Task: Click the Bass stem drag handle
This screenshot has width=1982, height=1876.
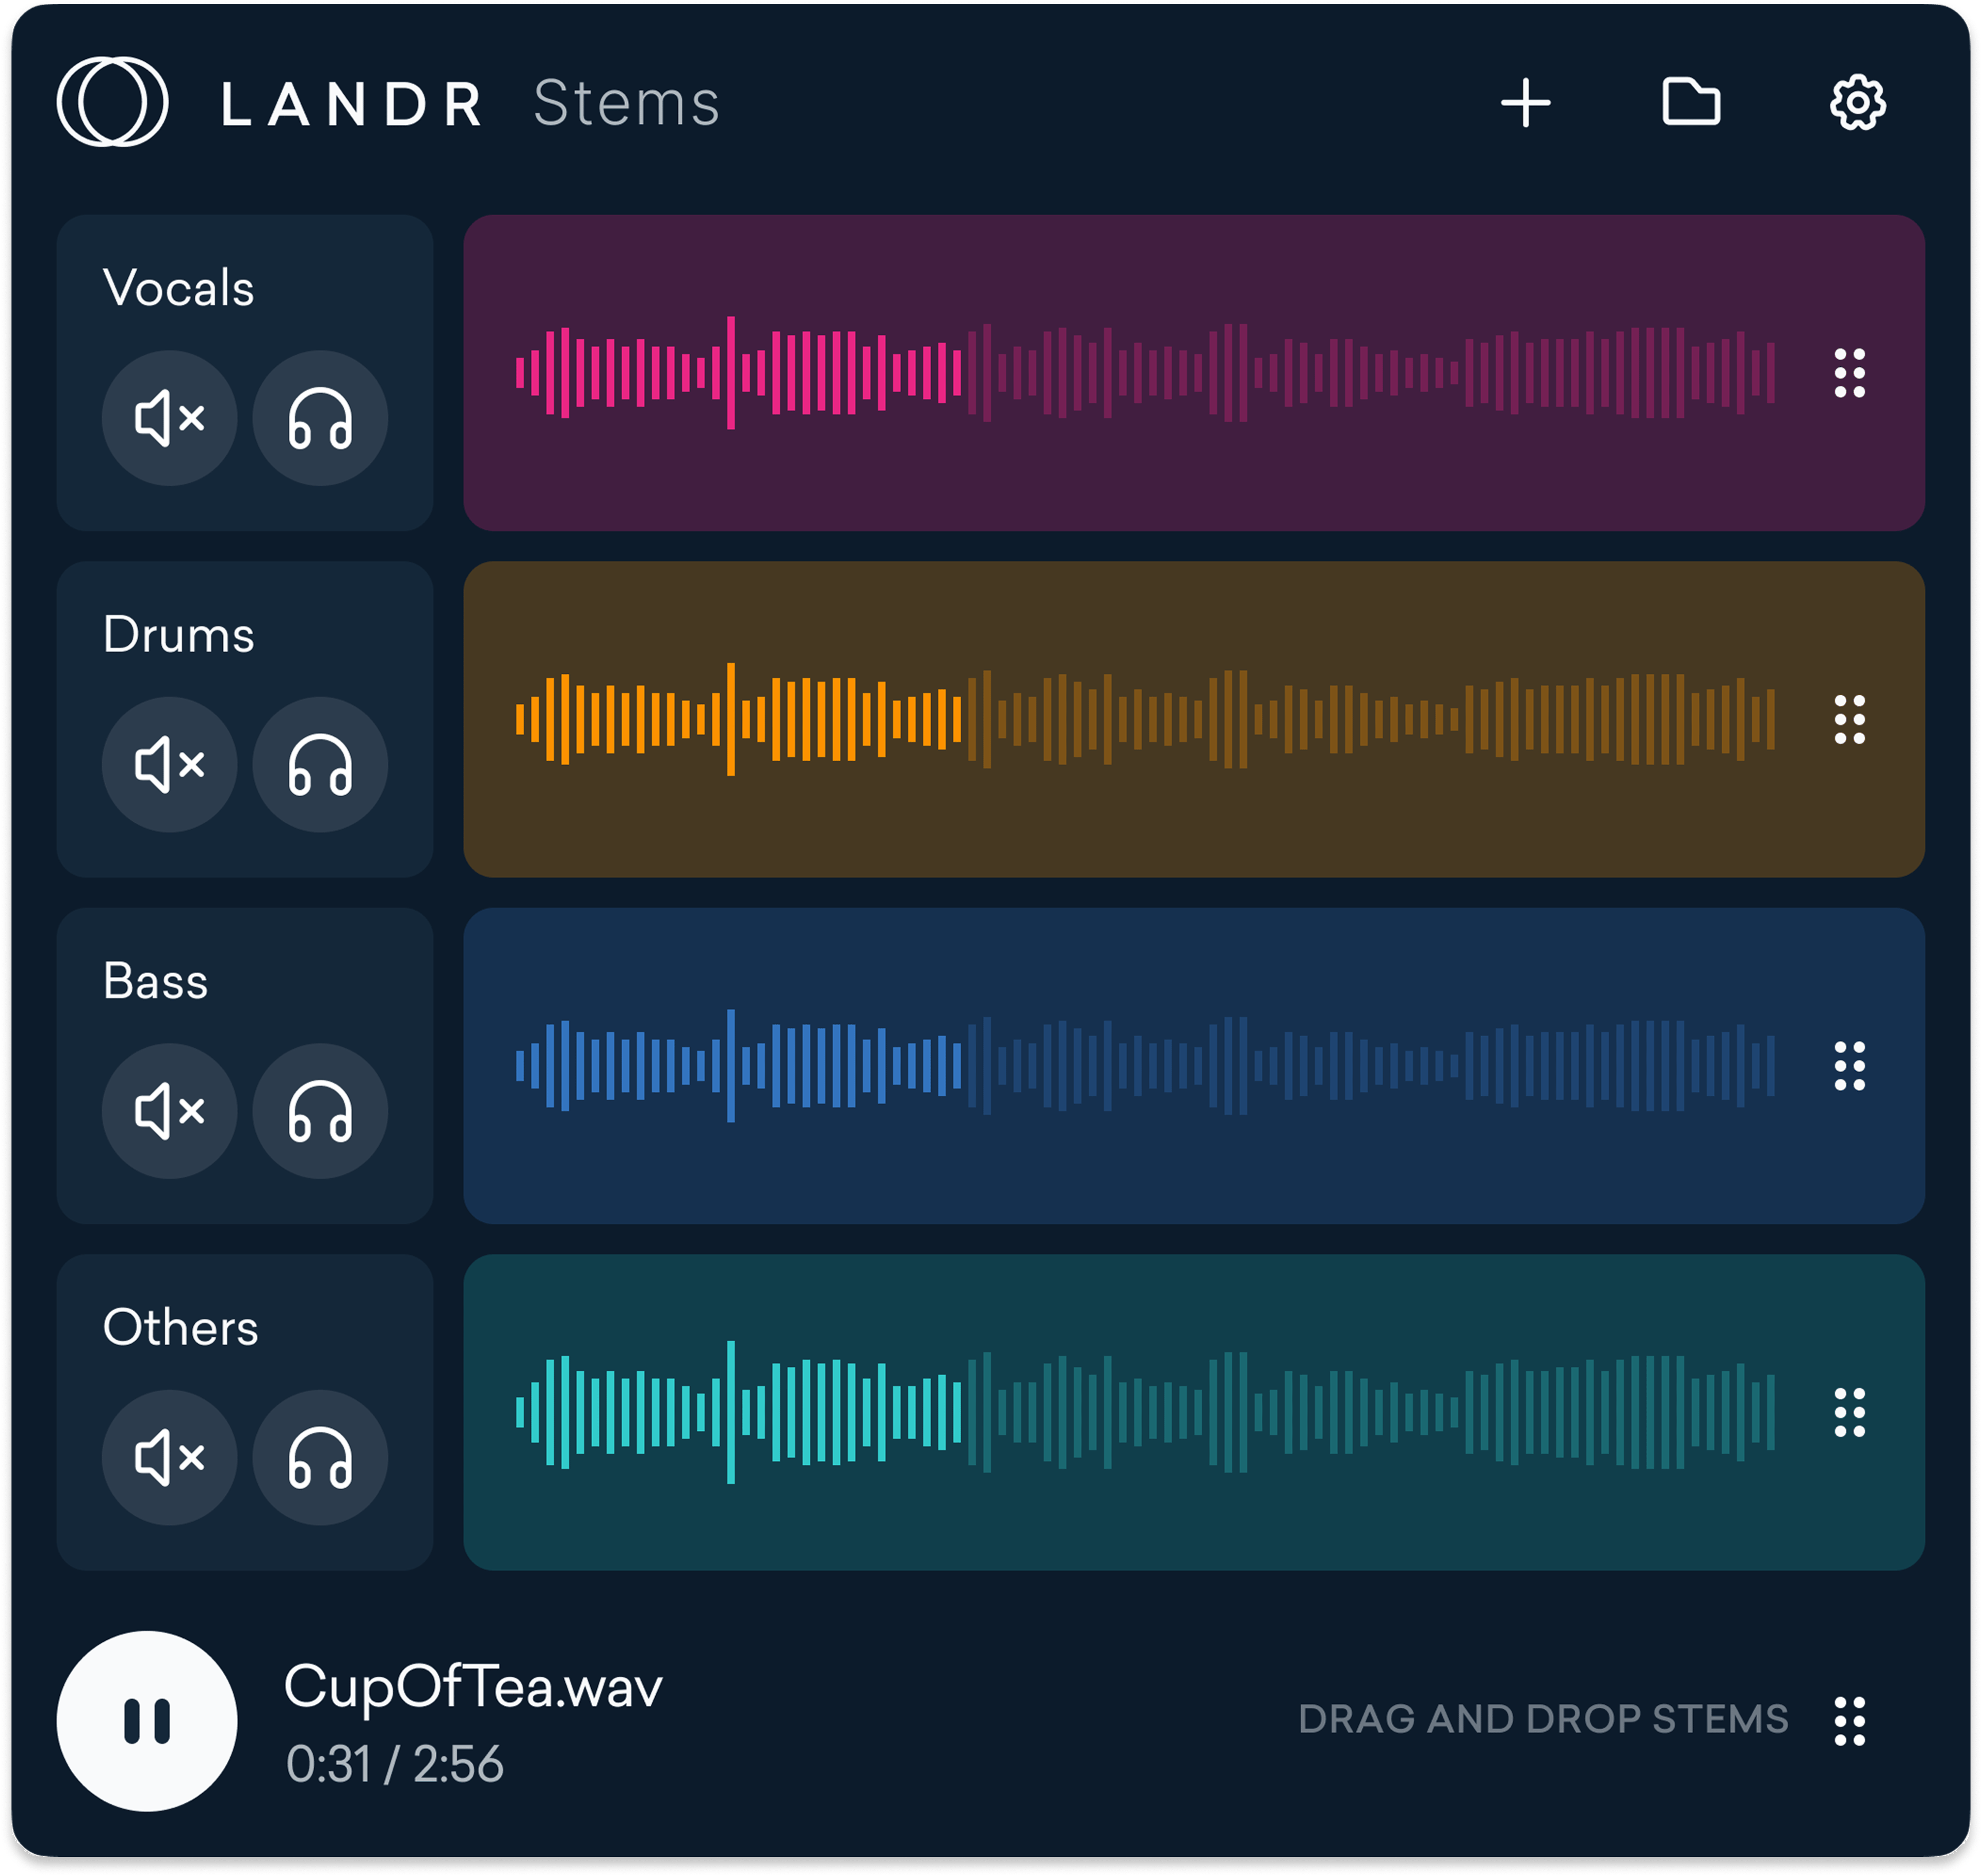Action: (x=1849, y=1066)
